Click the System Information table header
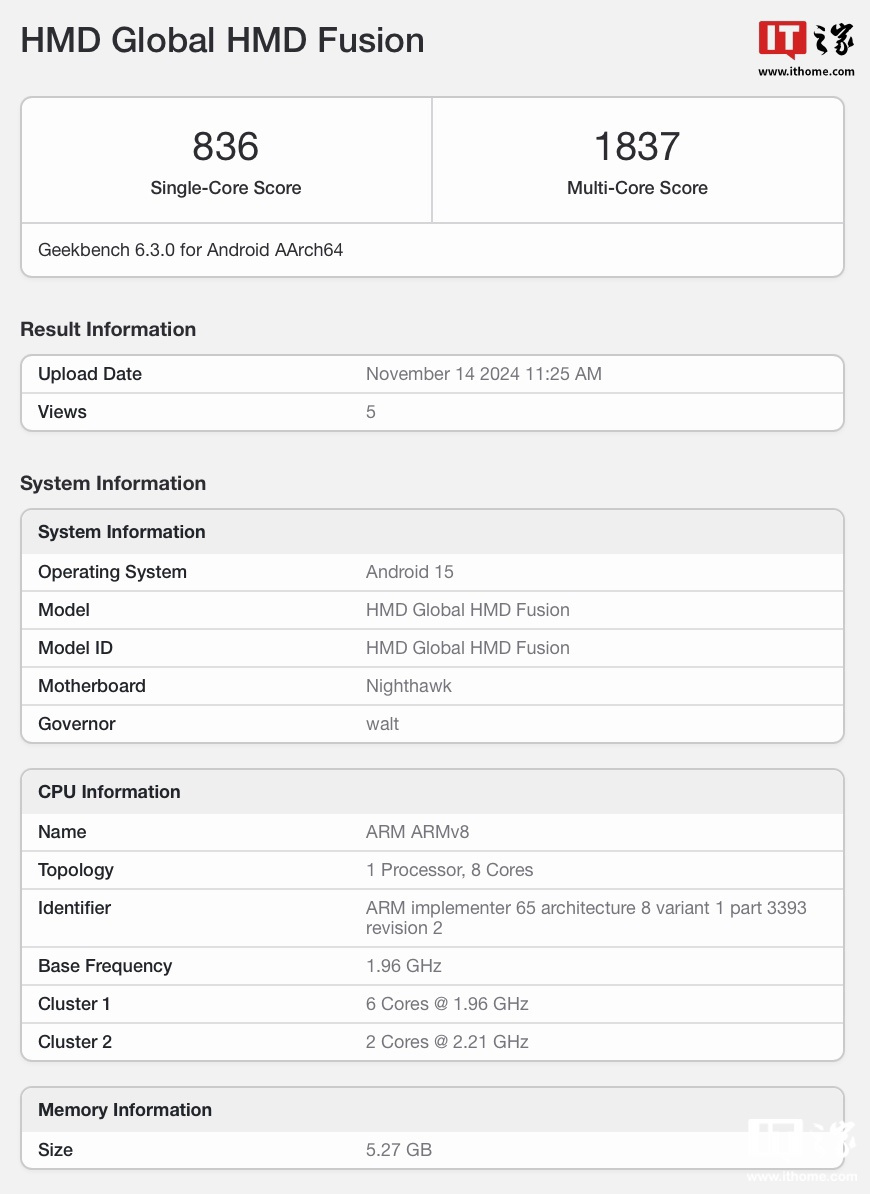This screenshot has width=870, height=1194. click(x=122, y=532)
